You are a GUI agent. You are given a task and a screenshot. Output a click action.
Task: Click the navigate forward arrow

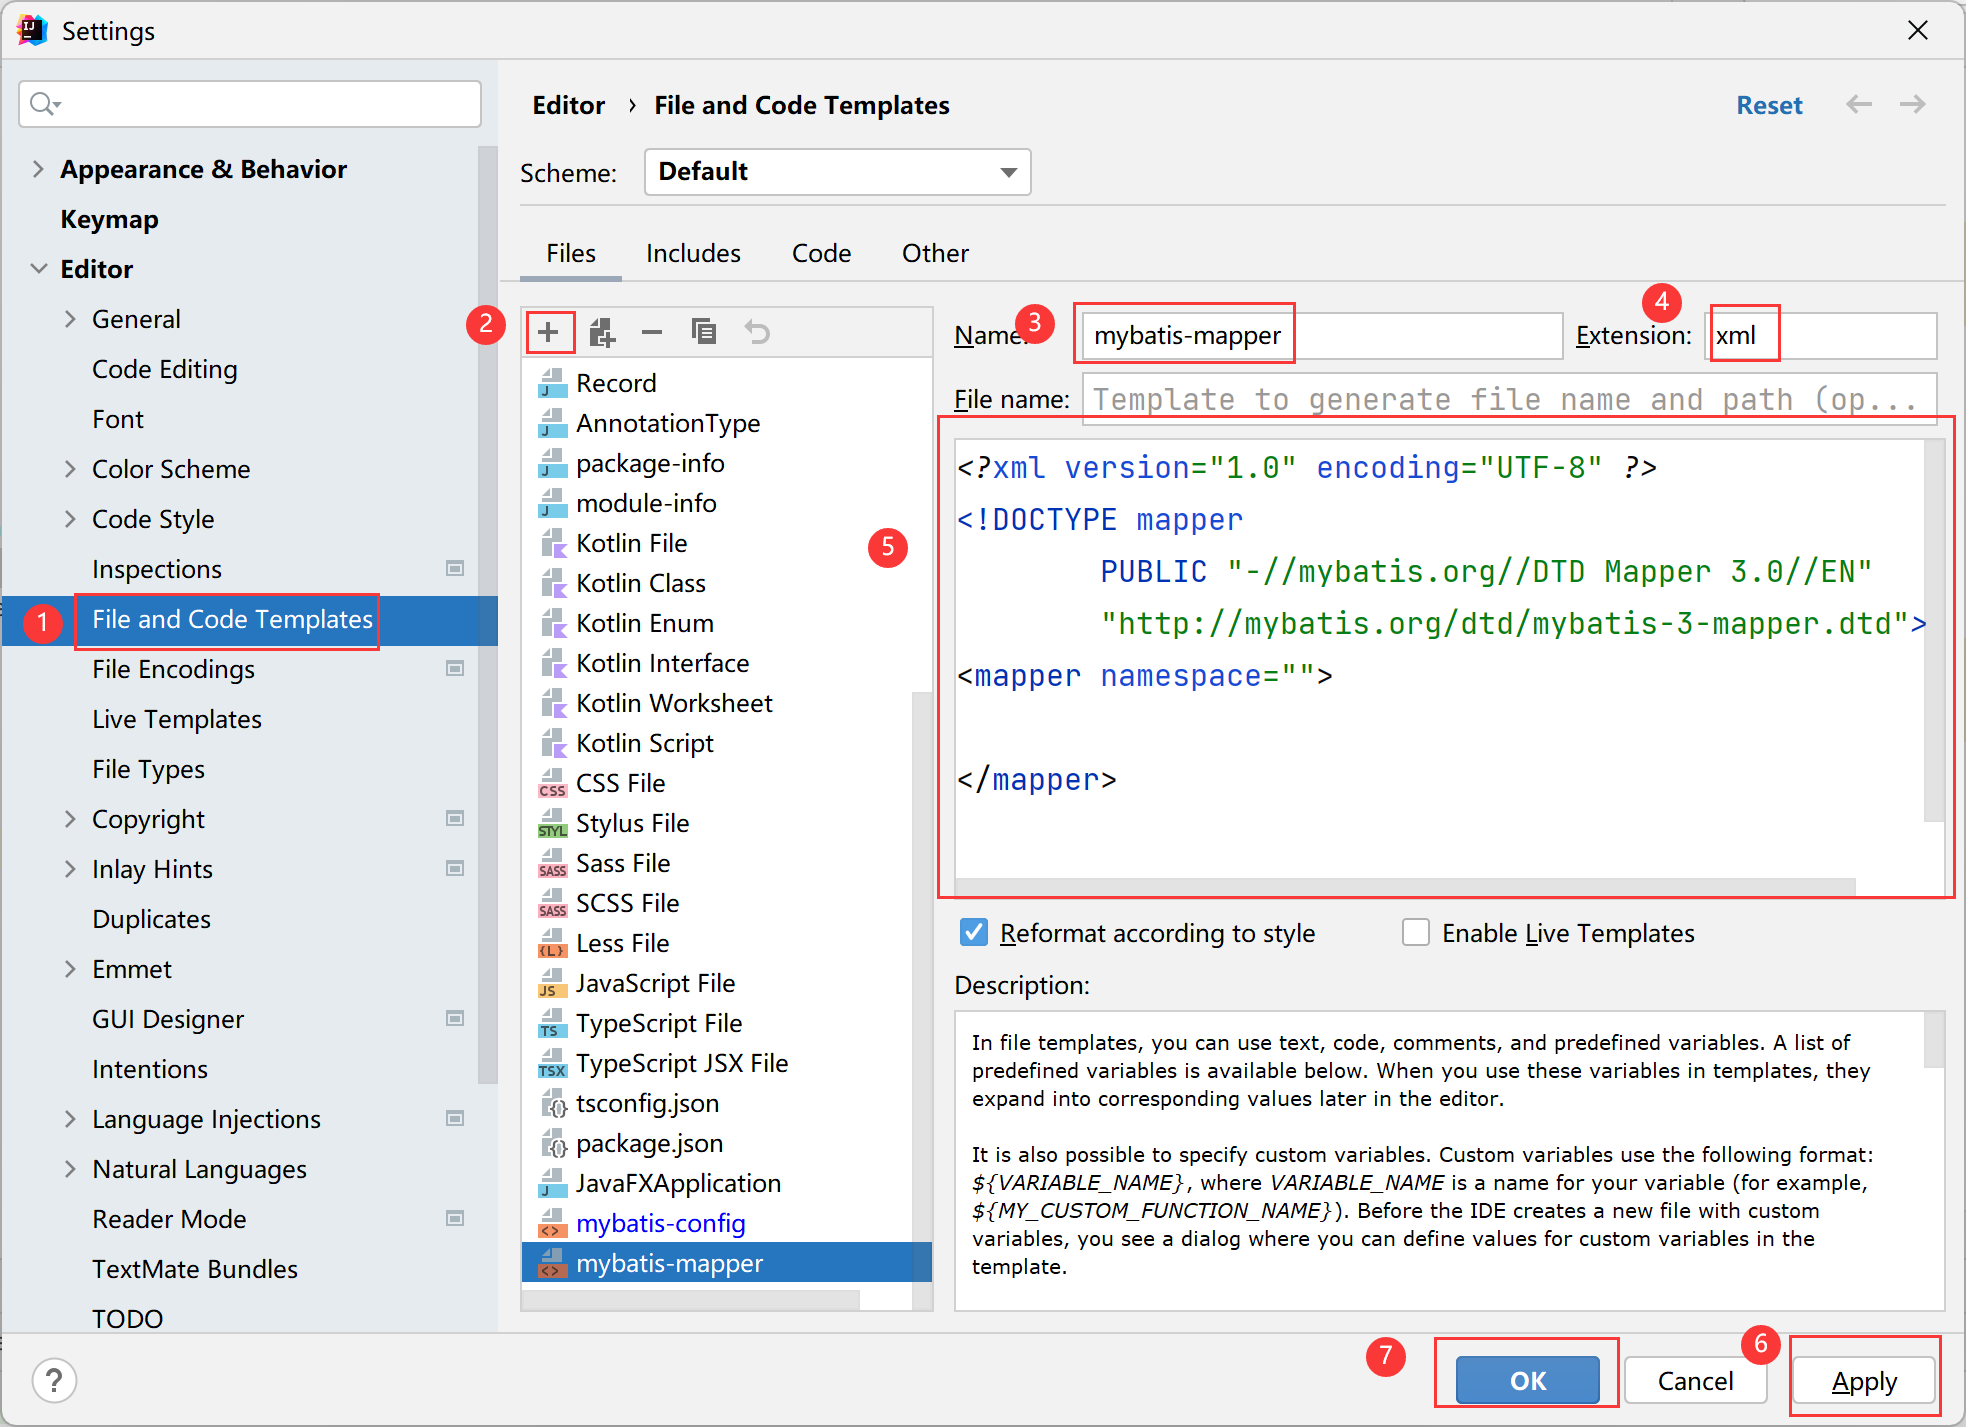(1912, 104)
